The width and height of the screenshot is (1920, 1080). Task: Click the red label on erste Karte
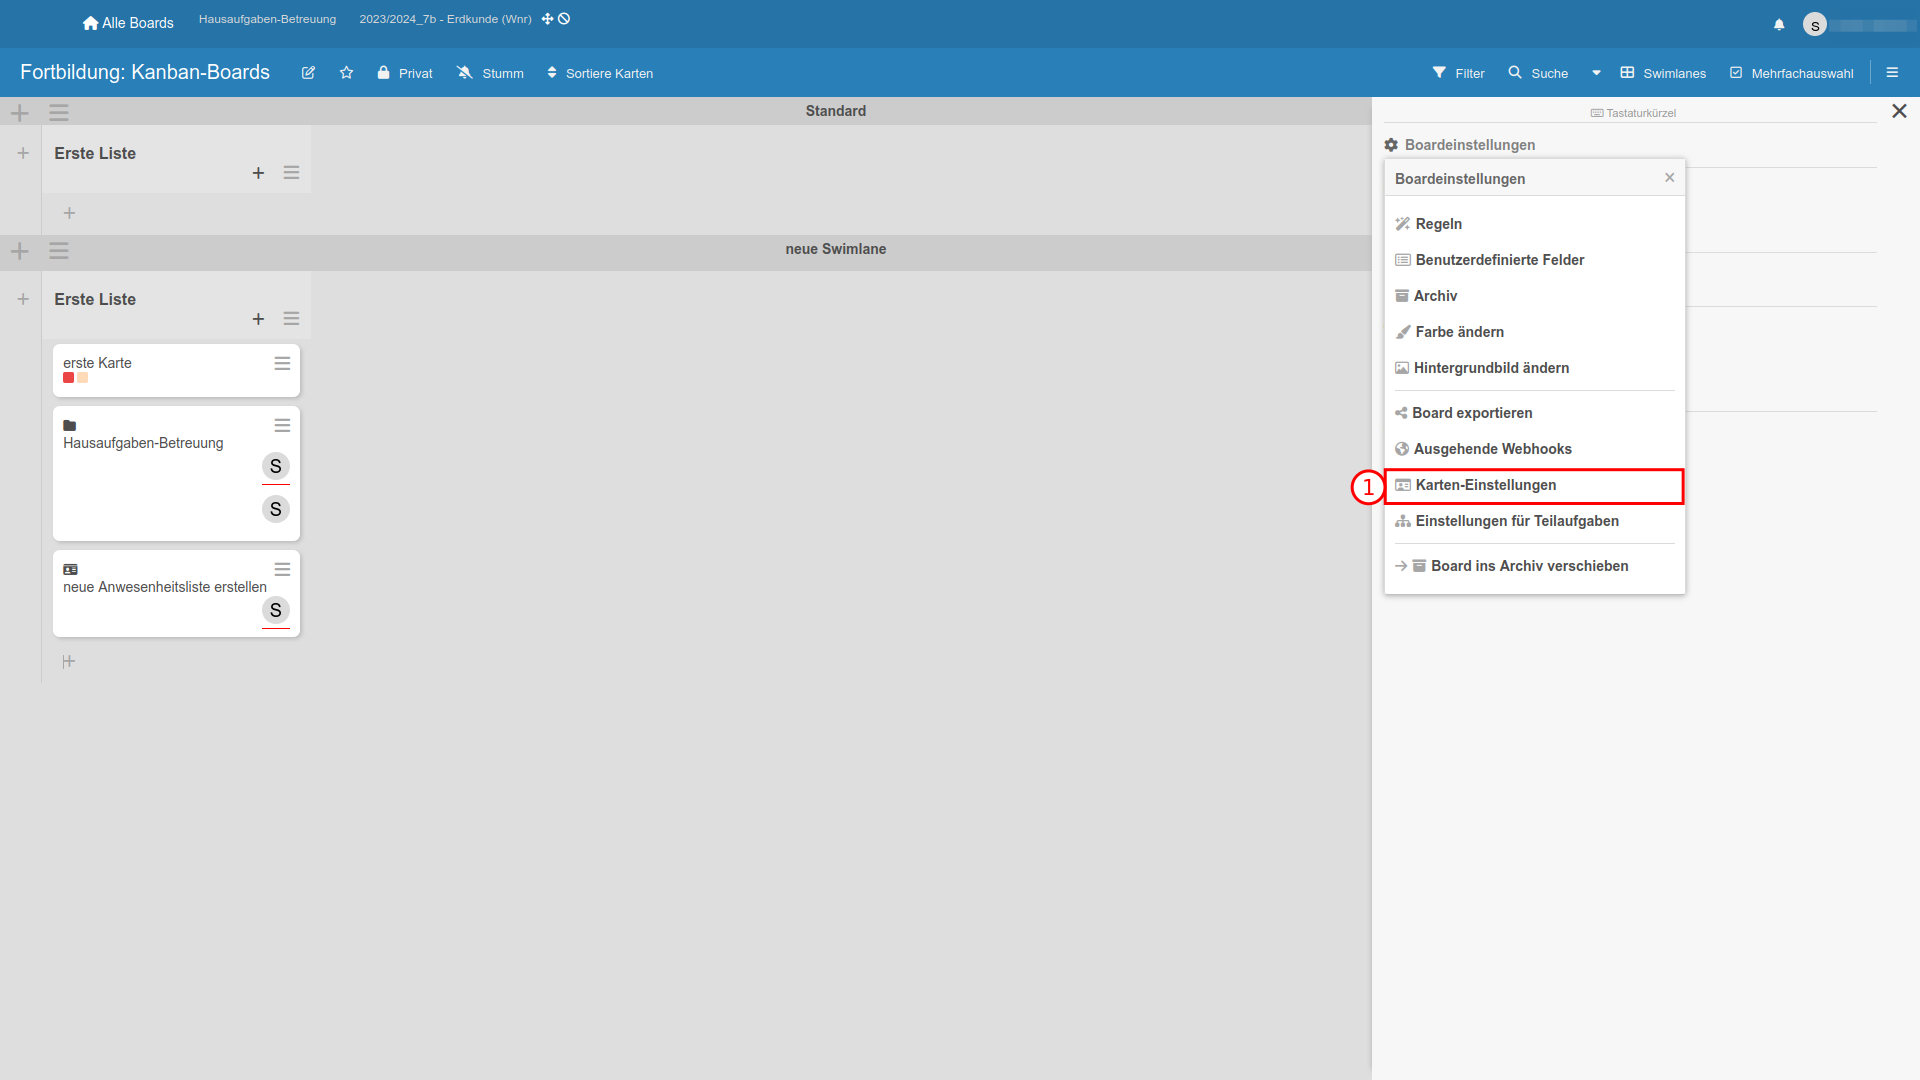click(68, 378)
